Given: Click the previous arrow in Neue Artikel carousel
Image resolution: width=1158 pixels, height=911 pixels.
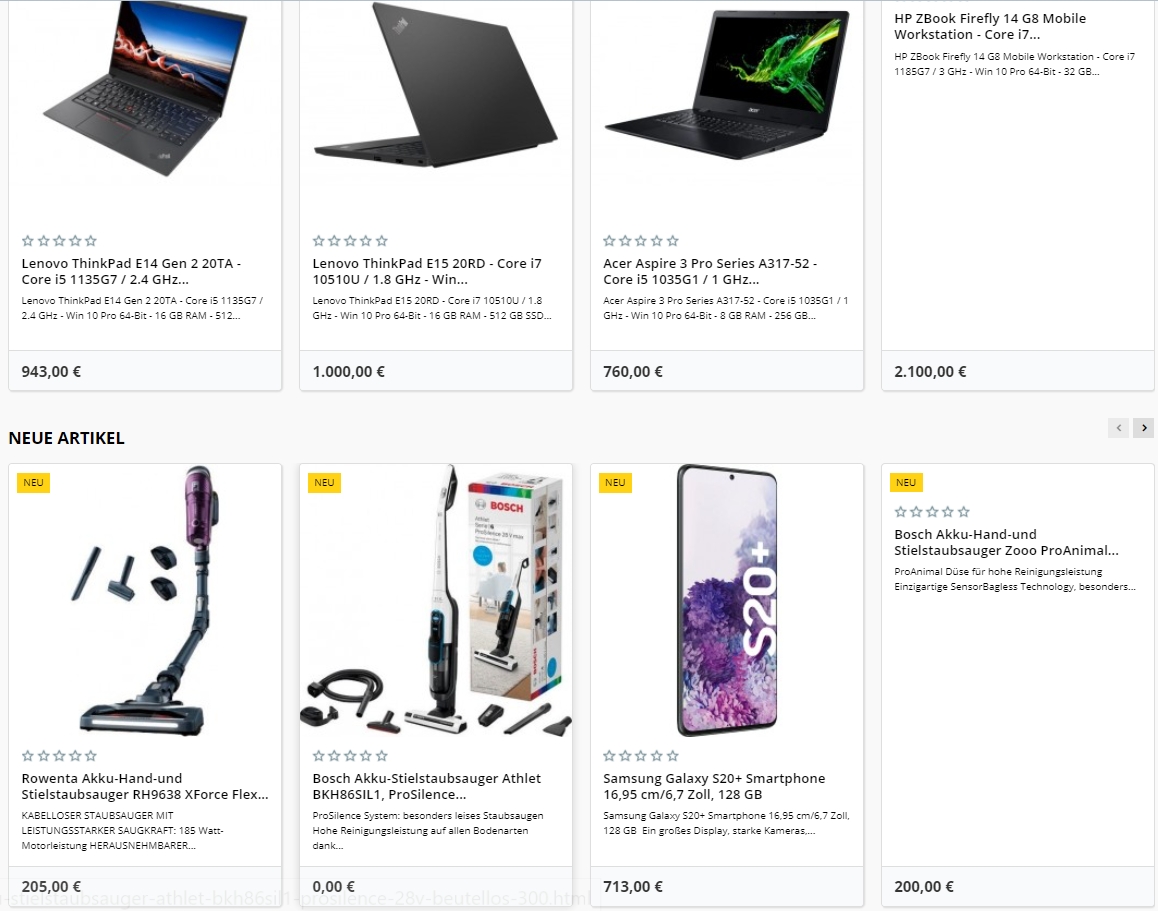Looking at the screenshot, I should pos(1118,427).
